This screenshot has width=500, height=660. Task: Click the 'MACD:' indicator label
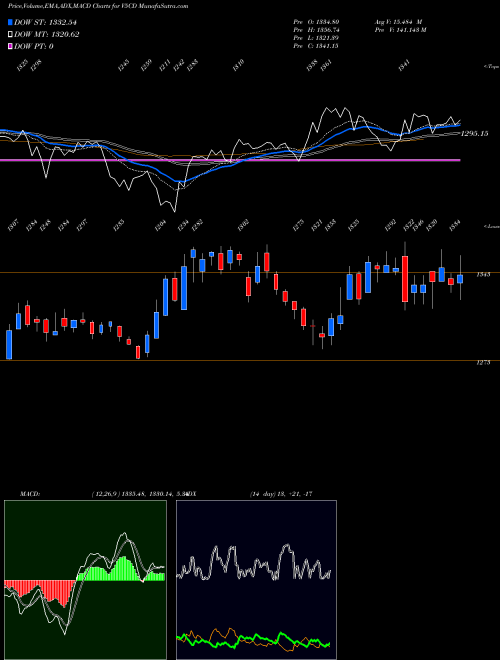click(x=30, y=494)
